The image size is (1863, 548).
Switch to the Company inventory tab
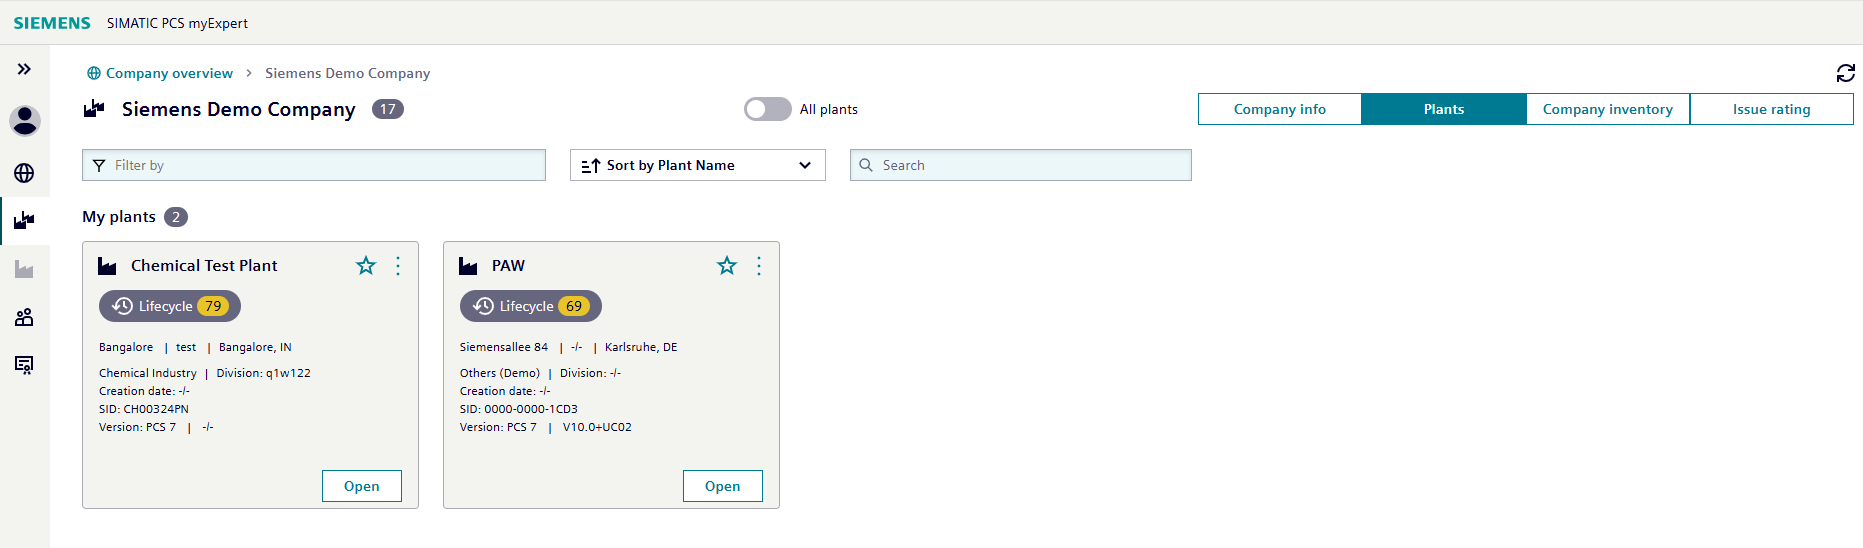tap(1607, 109)
